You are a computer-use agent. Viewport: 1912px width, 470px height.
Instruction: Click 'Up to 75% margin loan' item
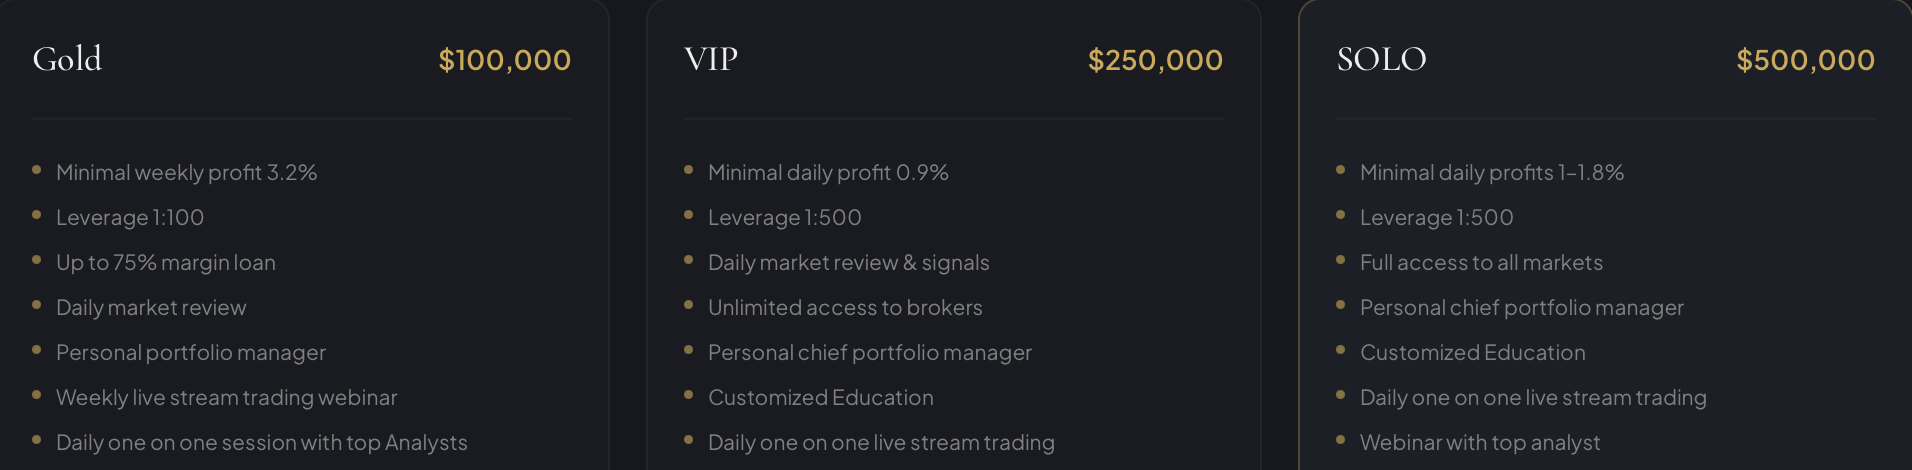point(166,263)
